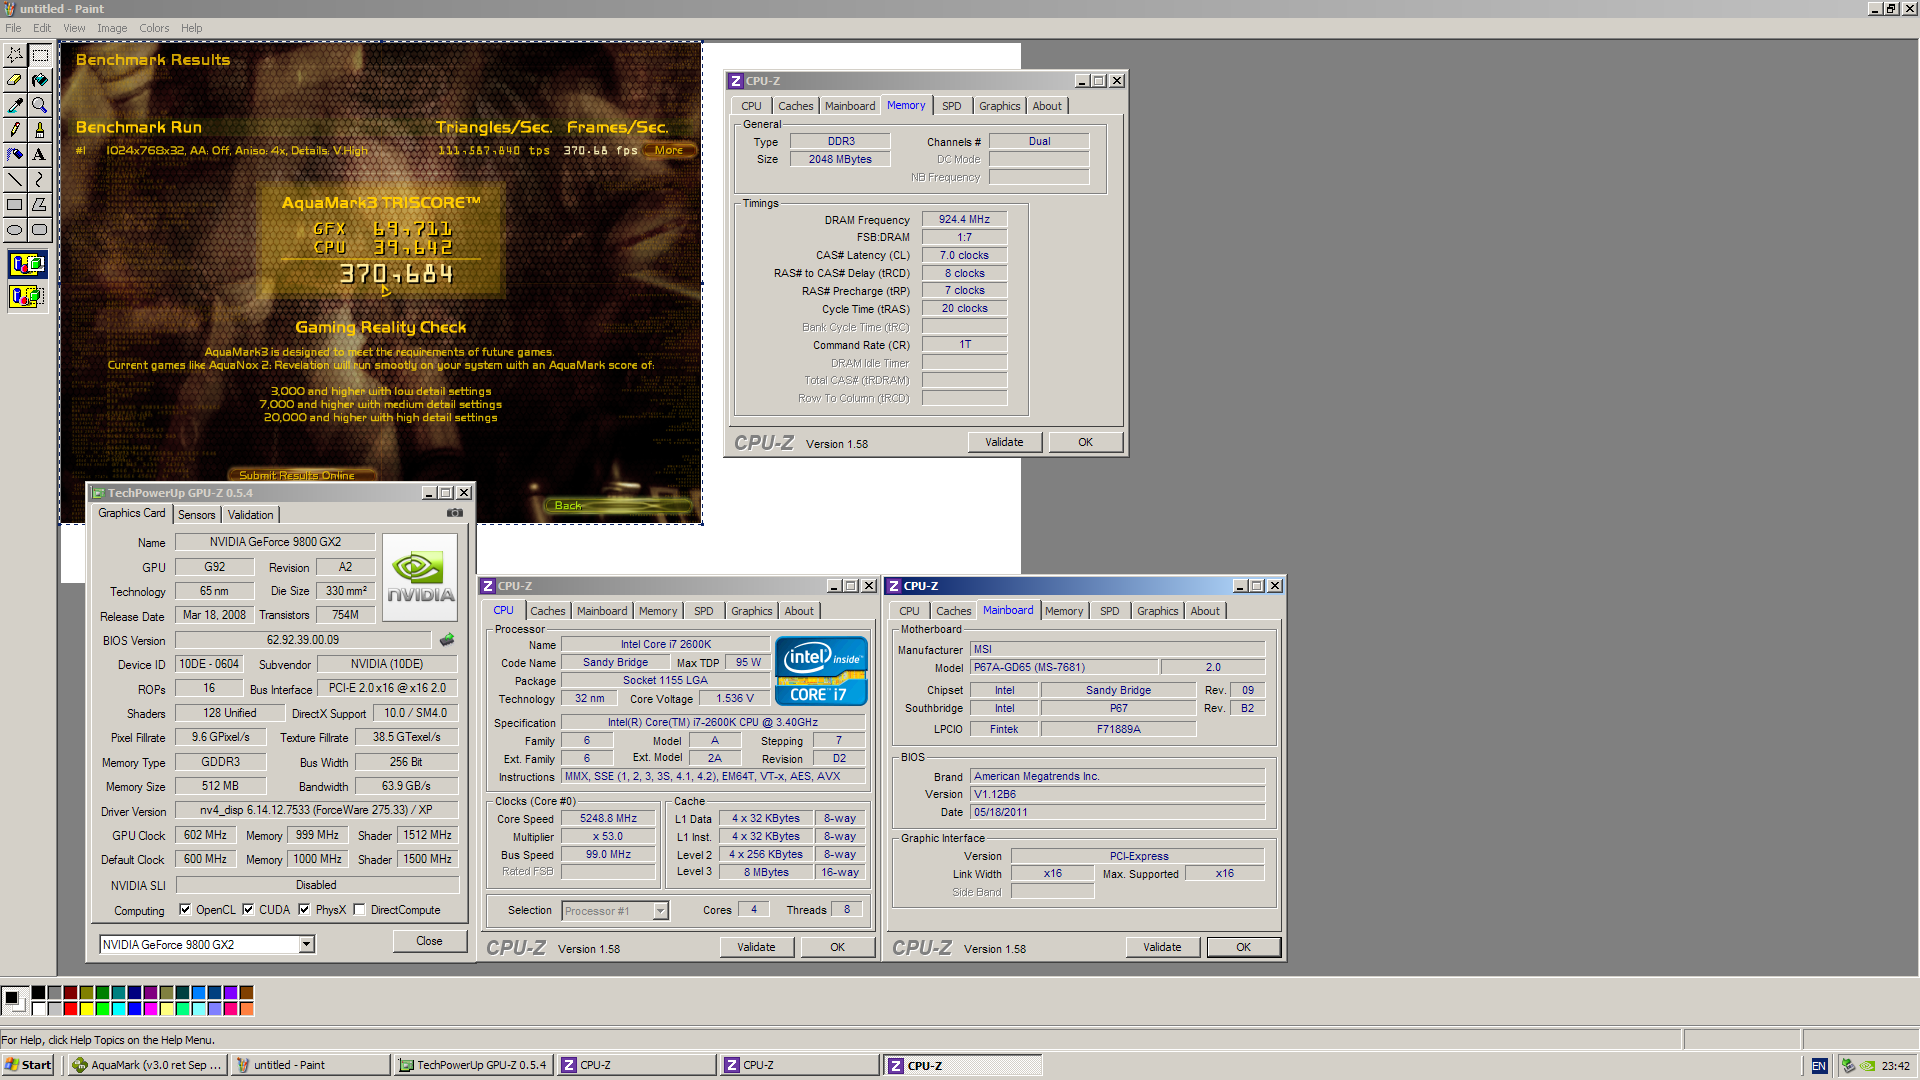
Task: Click the mainboard model P67A-GD65 (MS-7681) field
Action: coord(1064,668)
